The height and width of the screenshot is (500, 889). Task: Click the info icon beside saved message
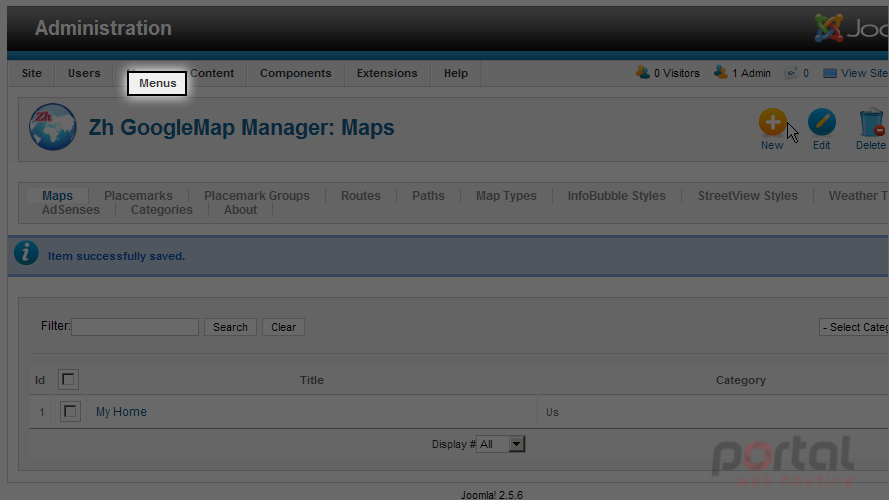(26, 253)
